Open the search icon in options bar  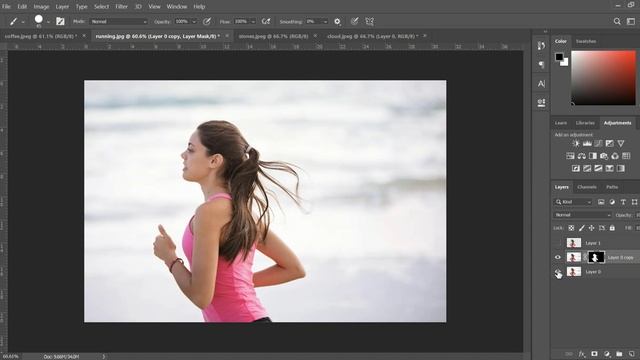617,22
